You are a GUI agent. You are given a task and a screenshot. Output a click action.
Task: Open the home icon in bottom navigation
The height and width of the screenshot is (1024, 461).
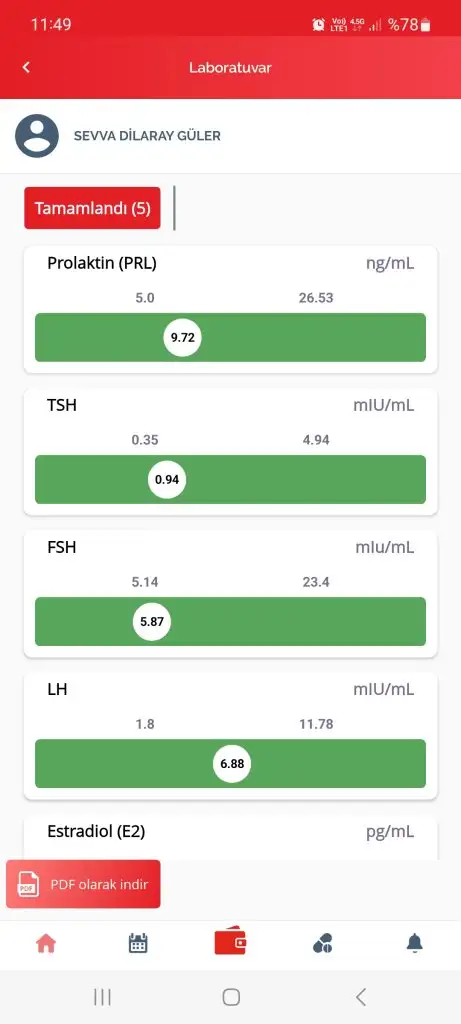pos(46,943)
